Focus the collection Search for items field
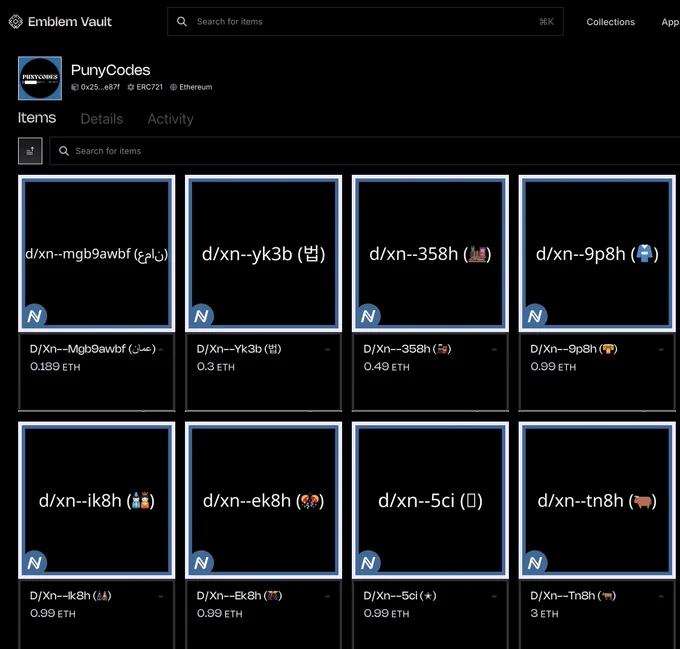The image size is (680, 649). point(364,151)
